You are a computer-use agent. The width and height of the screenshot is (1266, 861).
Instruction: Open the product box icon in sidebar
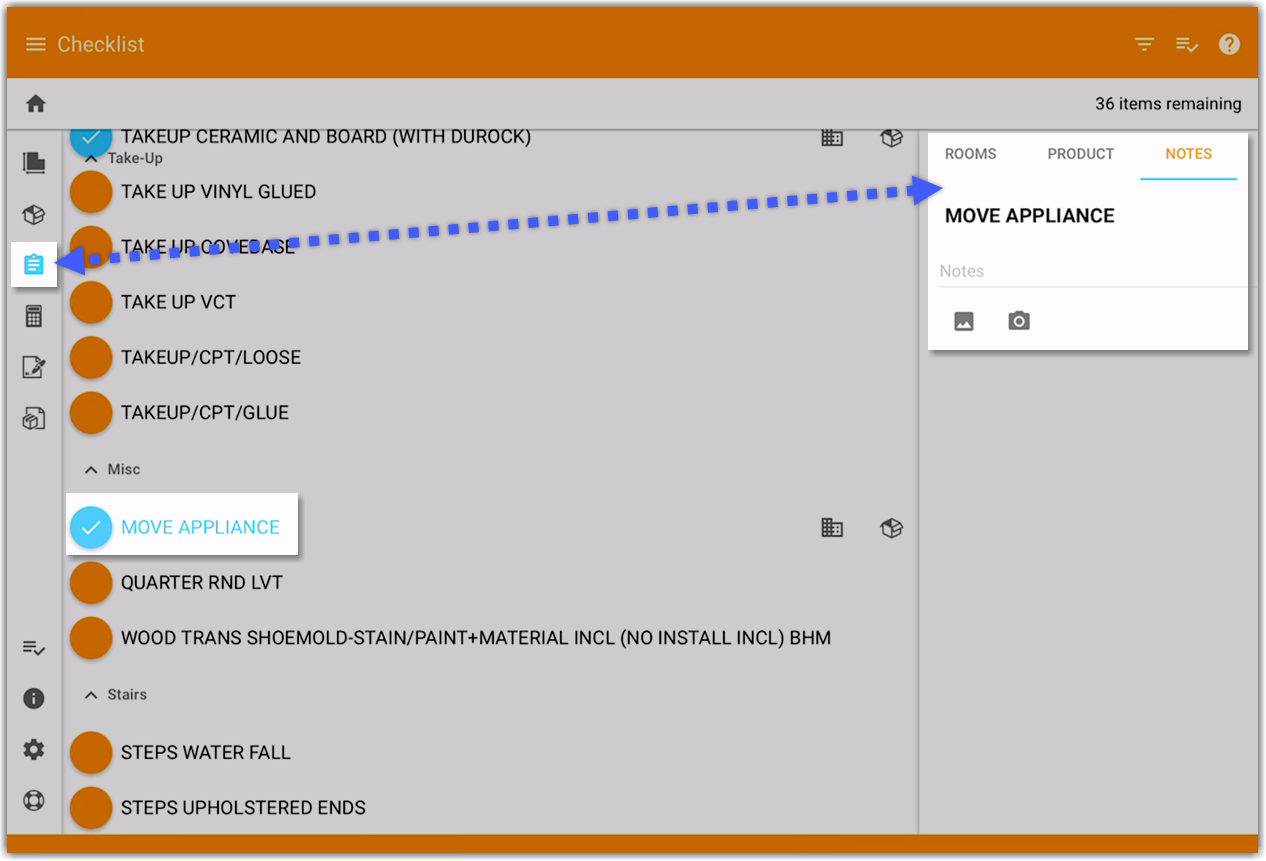tap(34, 214)
